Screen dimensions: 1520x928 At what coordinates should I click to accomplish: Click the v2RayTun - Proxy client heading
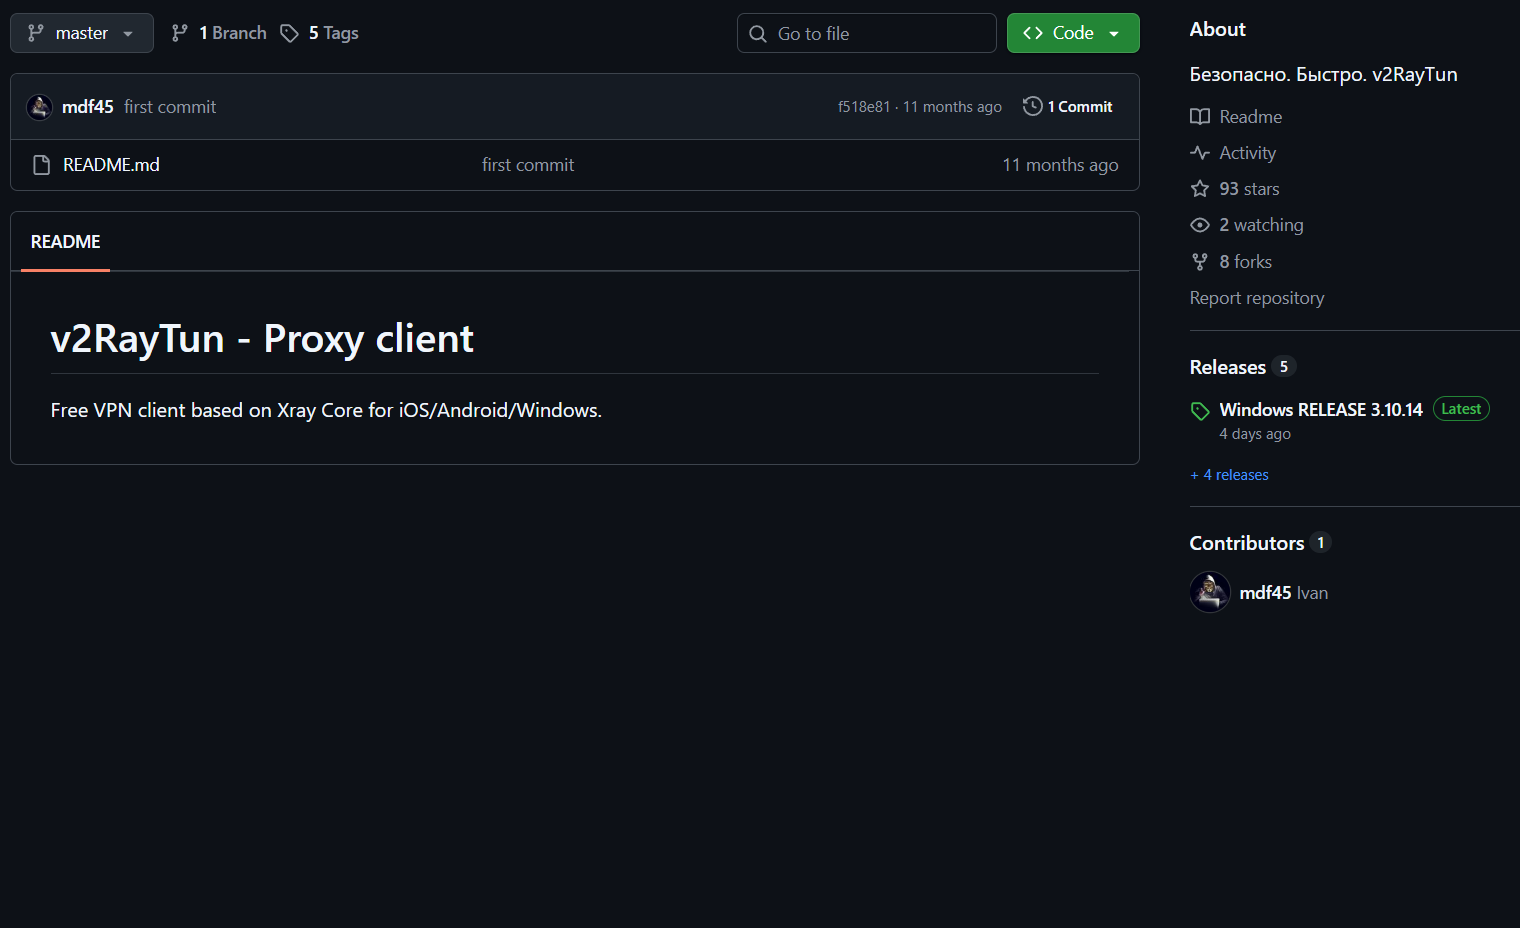[x=262, y=338]
